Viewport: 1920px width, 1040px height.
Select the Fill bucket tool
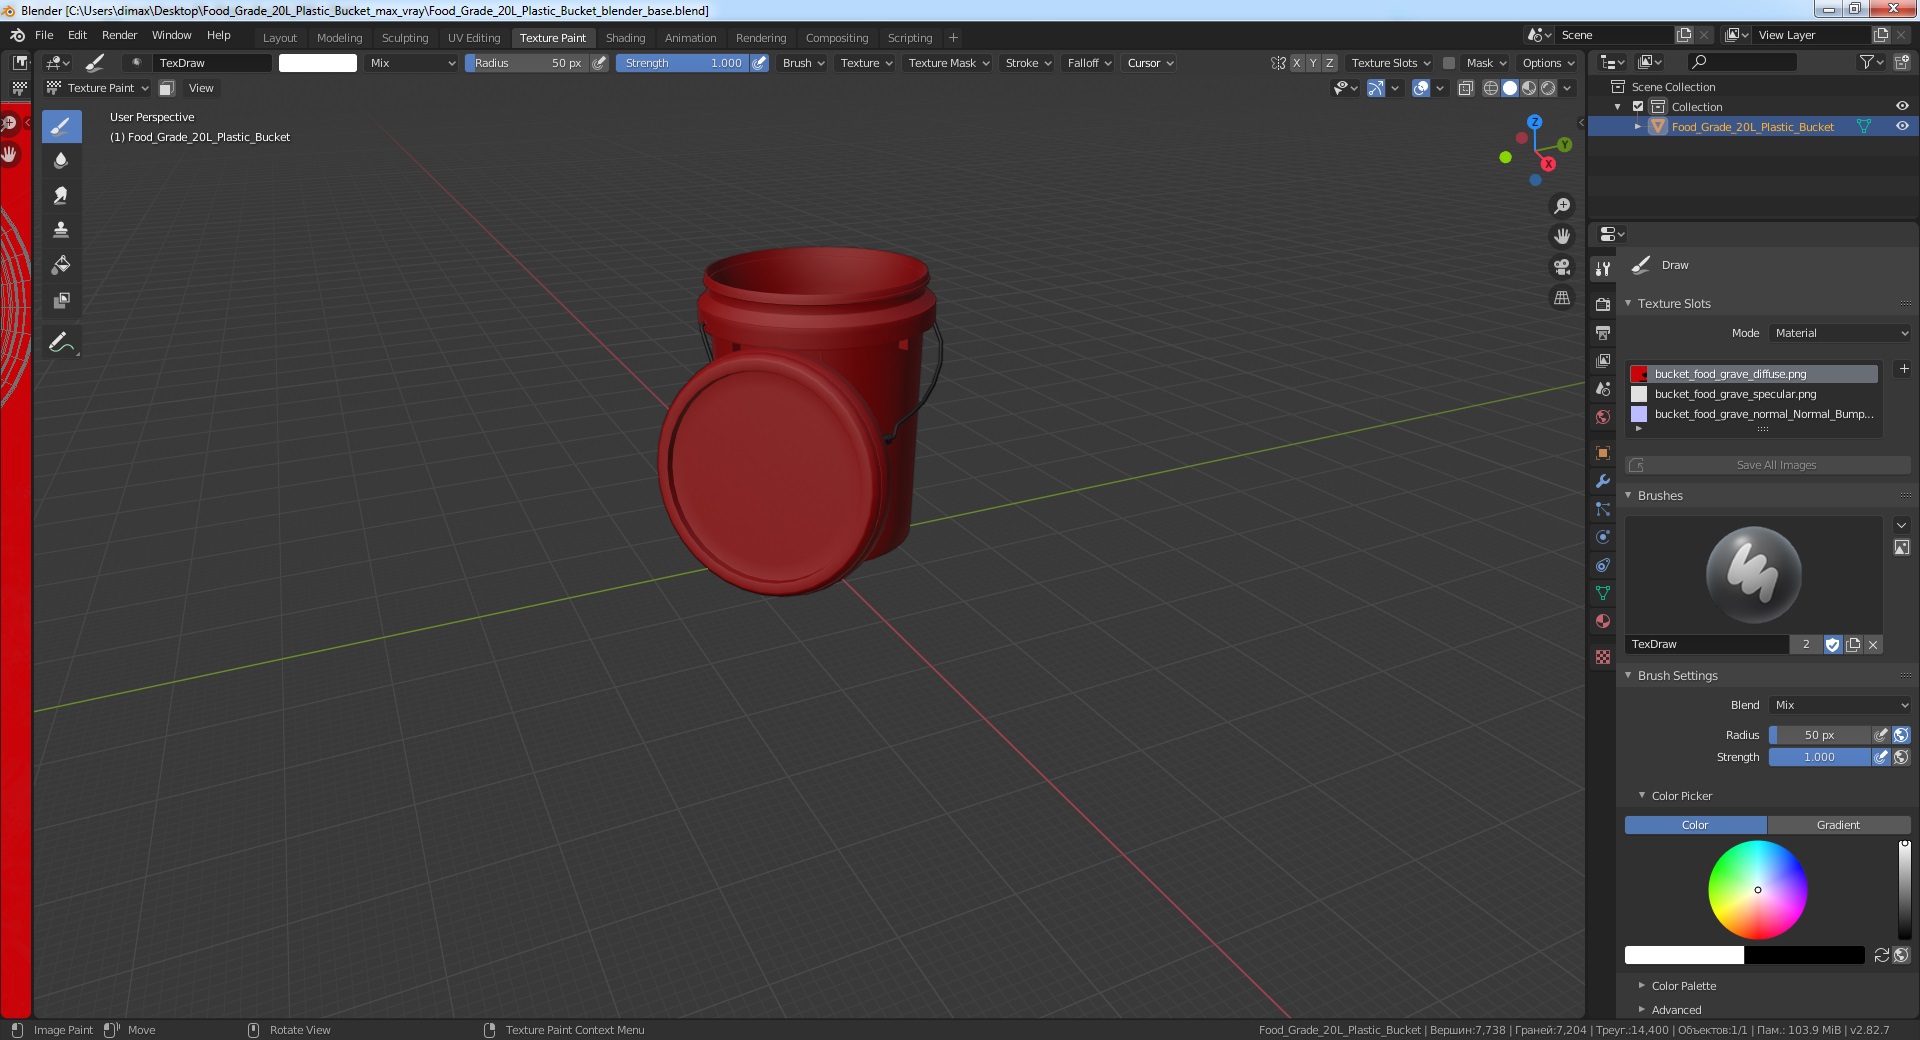[x=61, y=265]
